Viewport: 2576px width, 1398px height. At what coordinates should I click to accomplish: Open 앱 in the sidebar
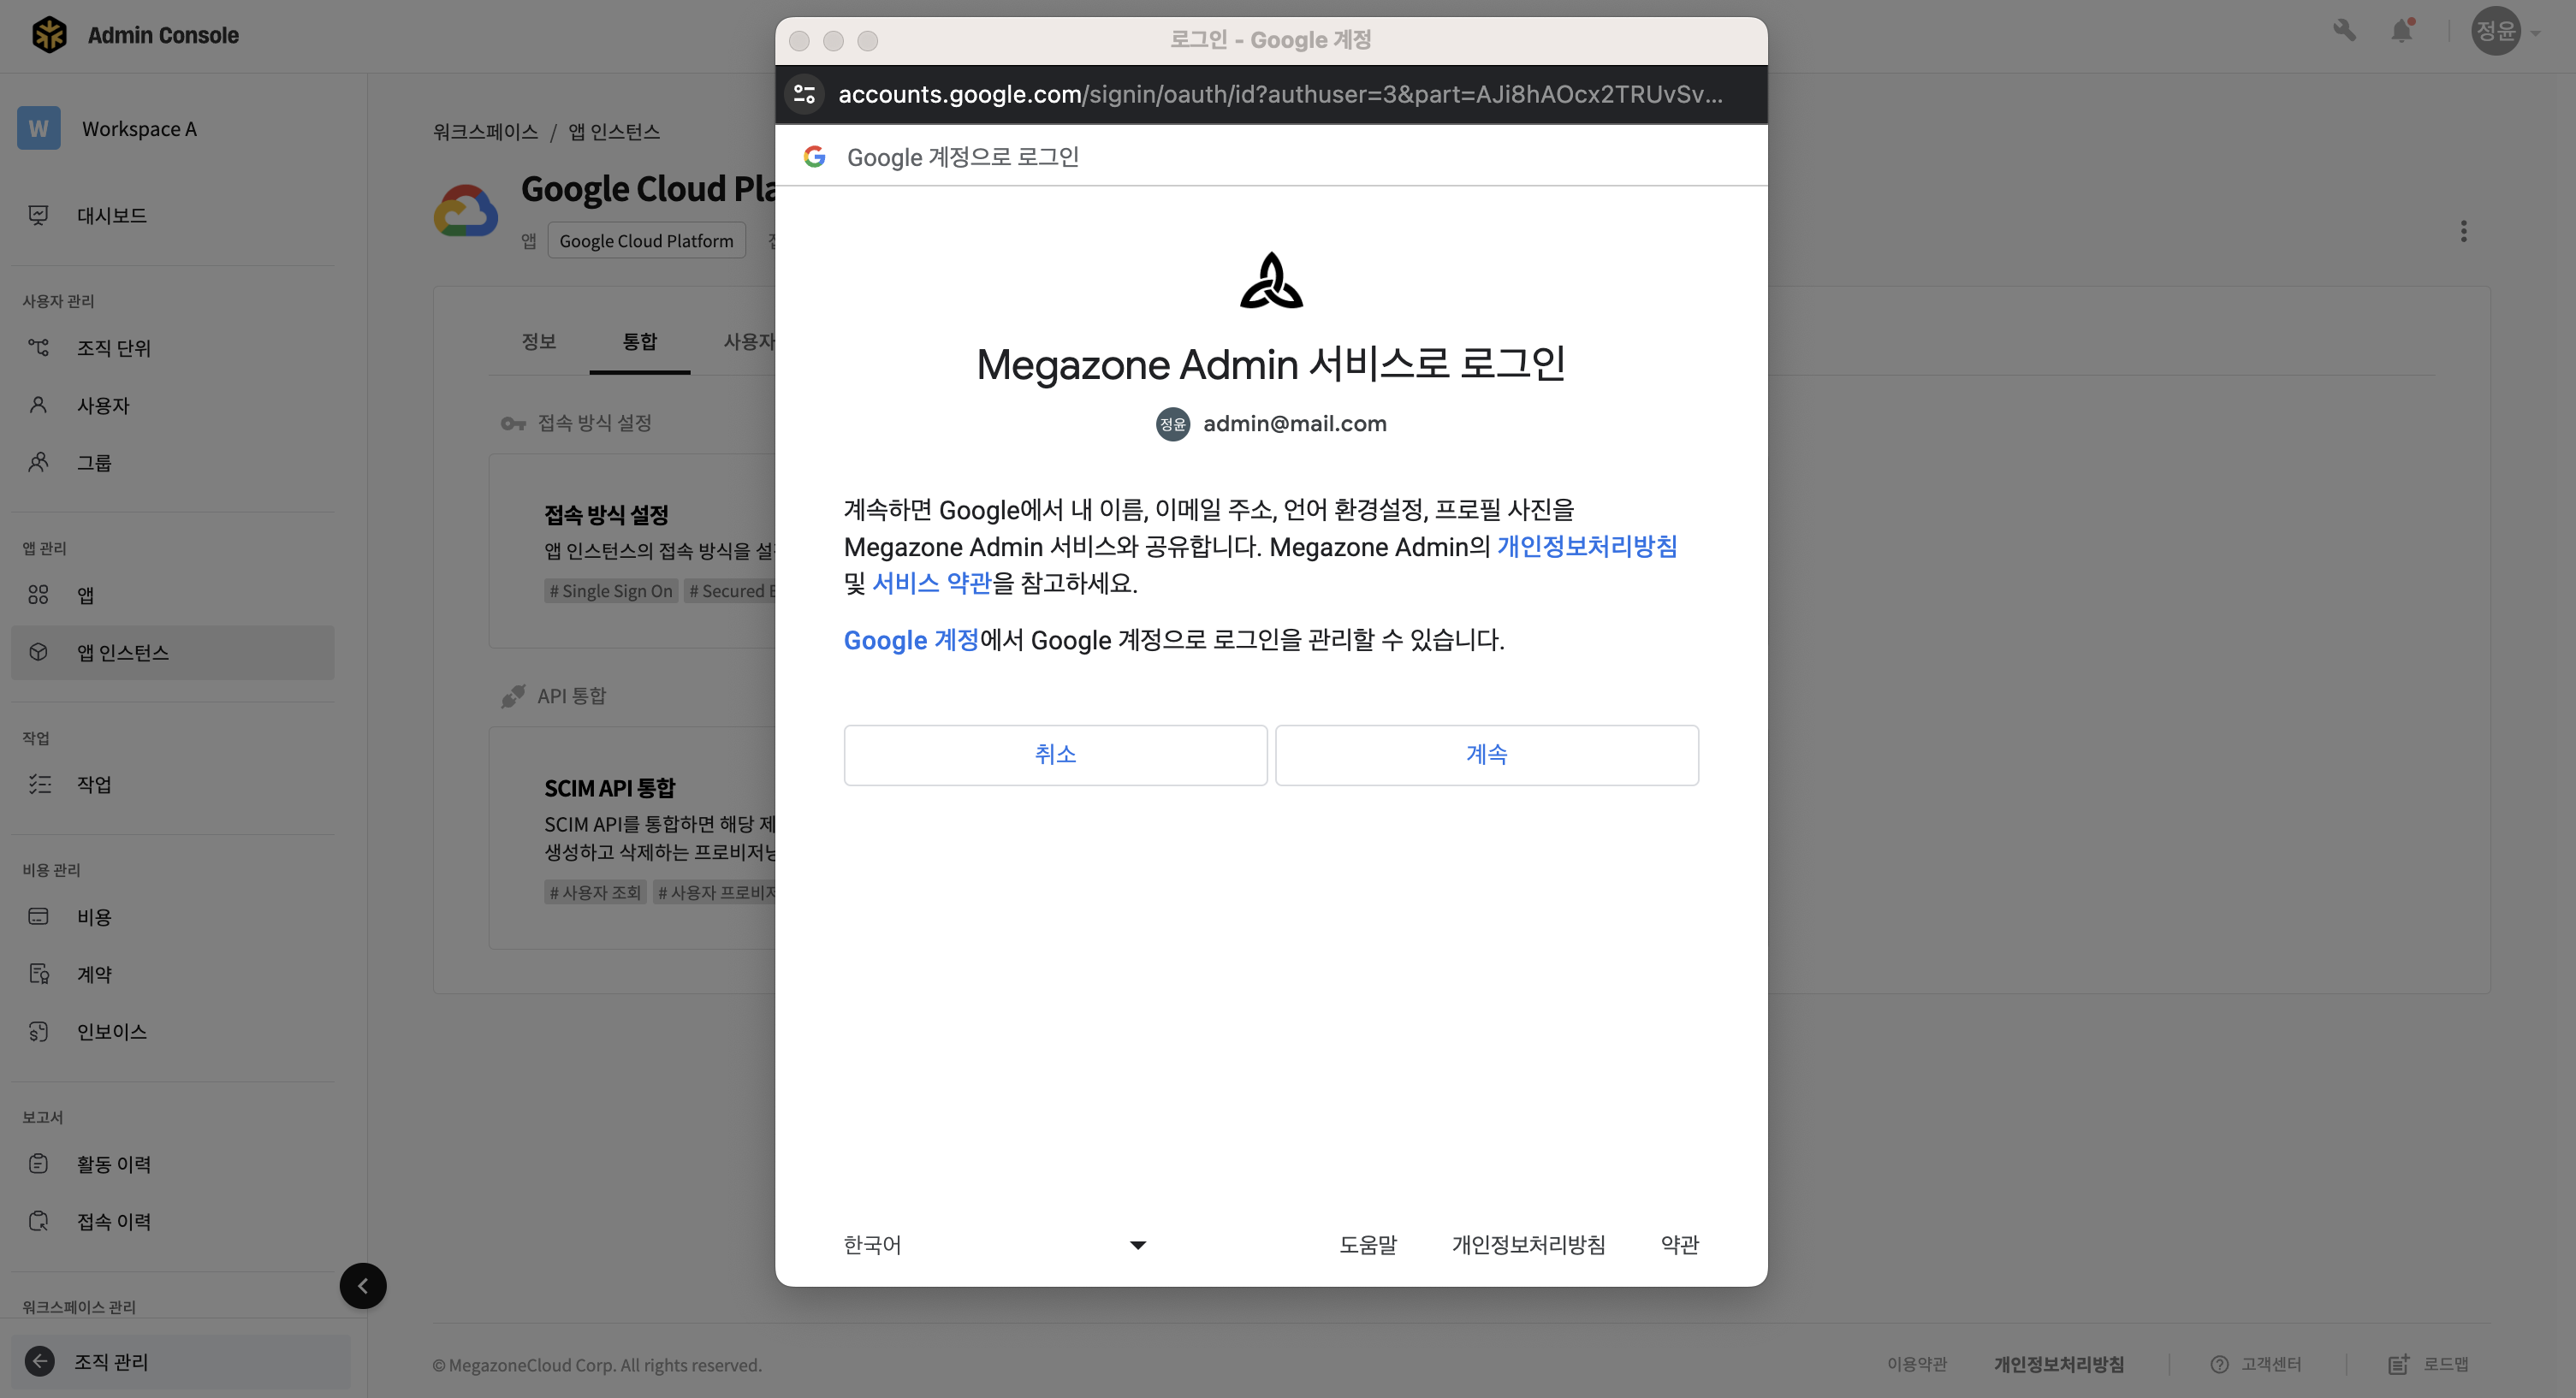click(173, 595)
